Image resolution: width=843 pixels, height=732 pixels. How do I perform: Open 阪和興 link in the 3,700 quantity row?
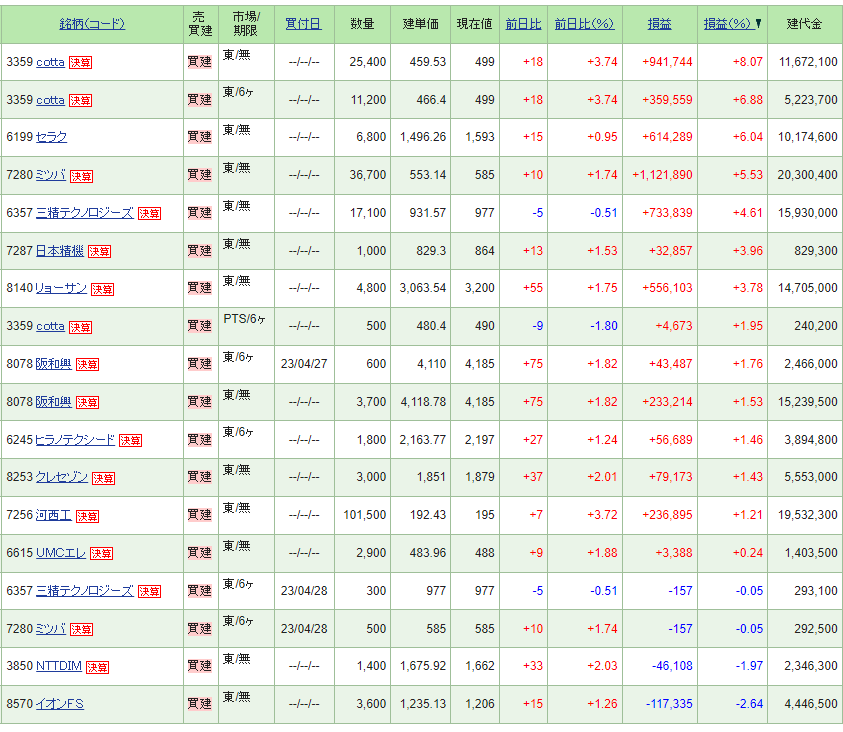point(54,402)
